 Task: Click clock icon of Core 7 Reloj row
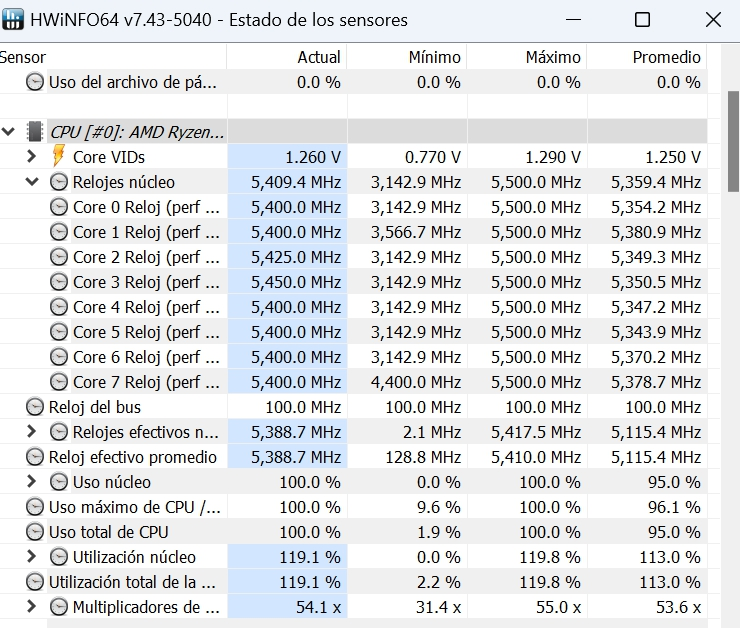point(59,382)
